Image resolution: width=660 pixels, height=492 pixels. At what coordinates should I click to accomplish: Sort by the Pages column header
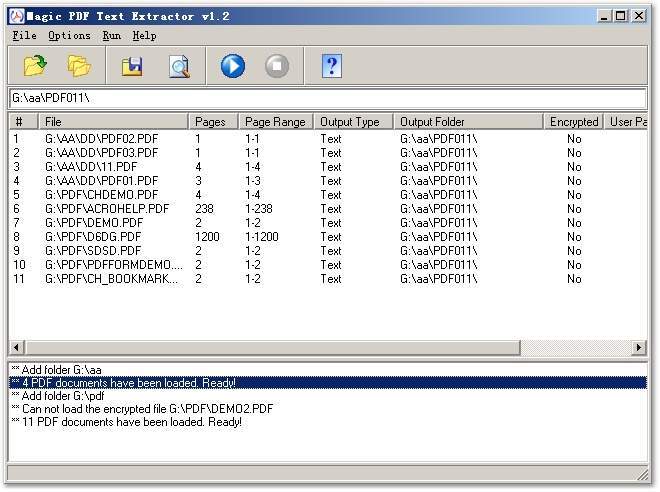pos(213,122)
